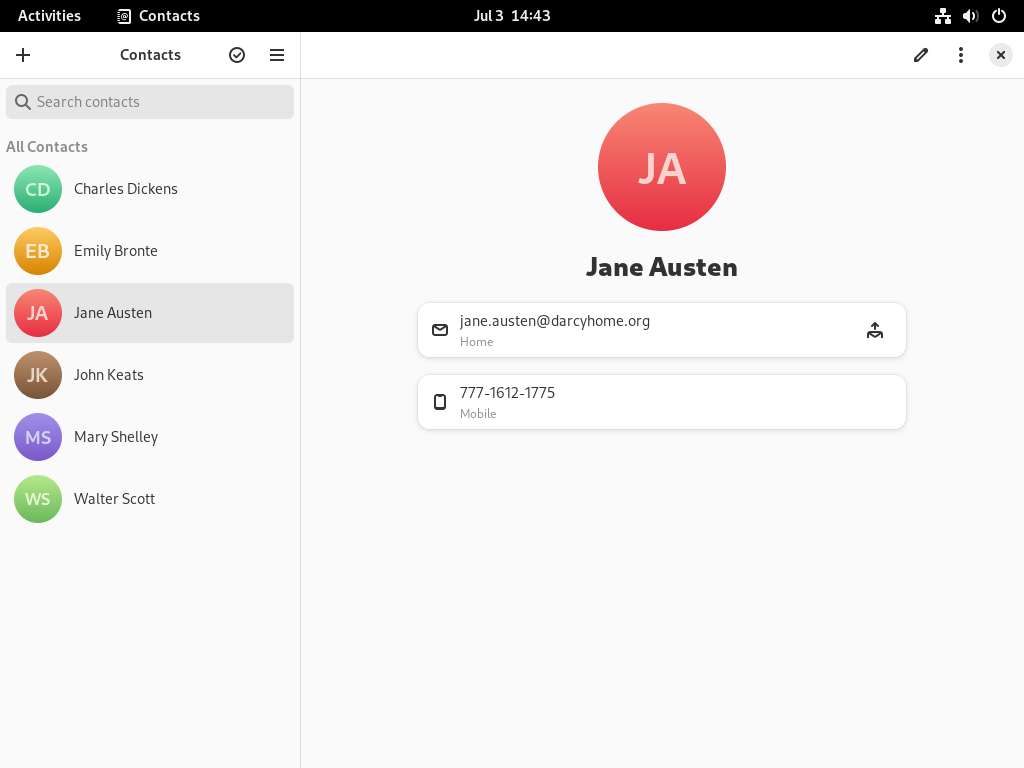
Task: Select Jane Austen in contact list
Action: click(150, 313)
